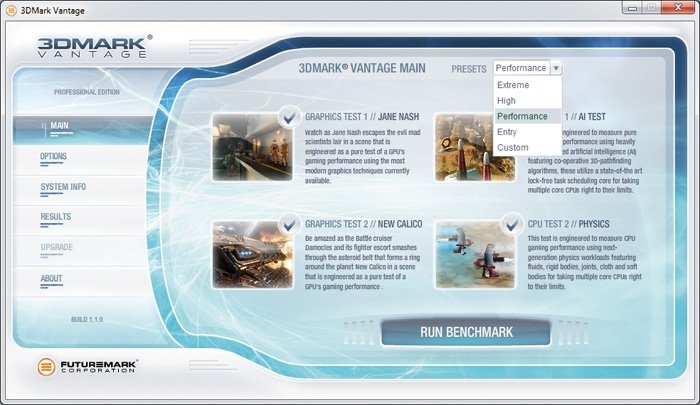
Task: Click the Graphics Test 2 // New Calico heading
Action: [x=363, y=224]
